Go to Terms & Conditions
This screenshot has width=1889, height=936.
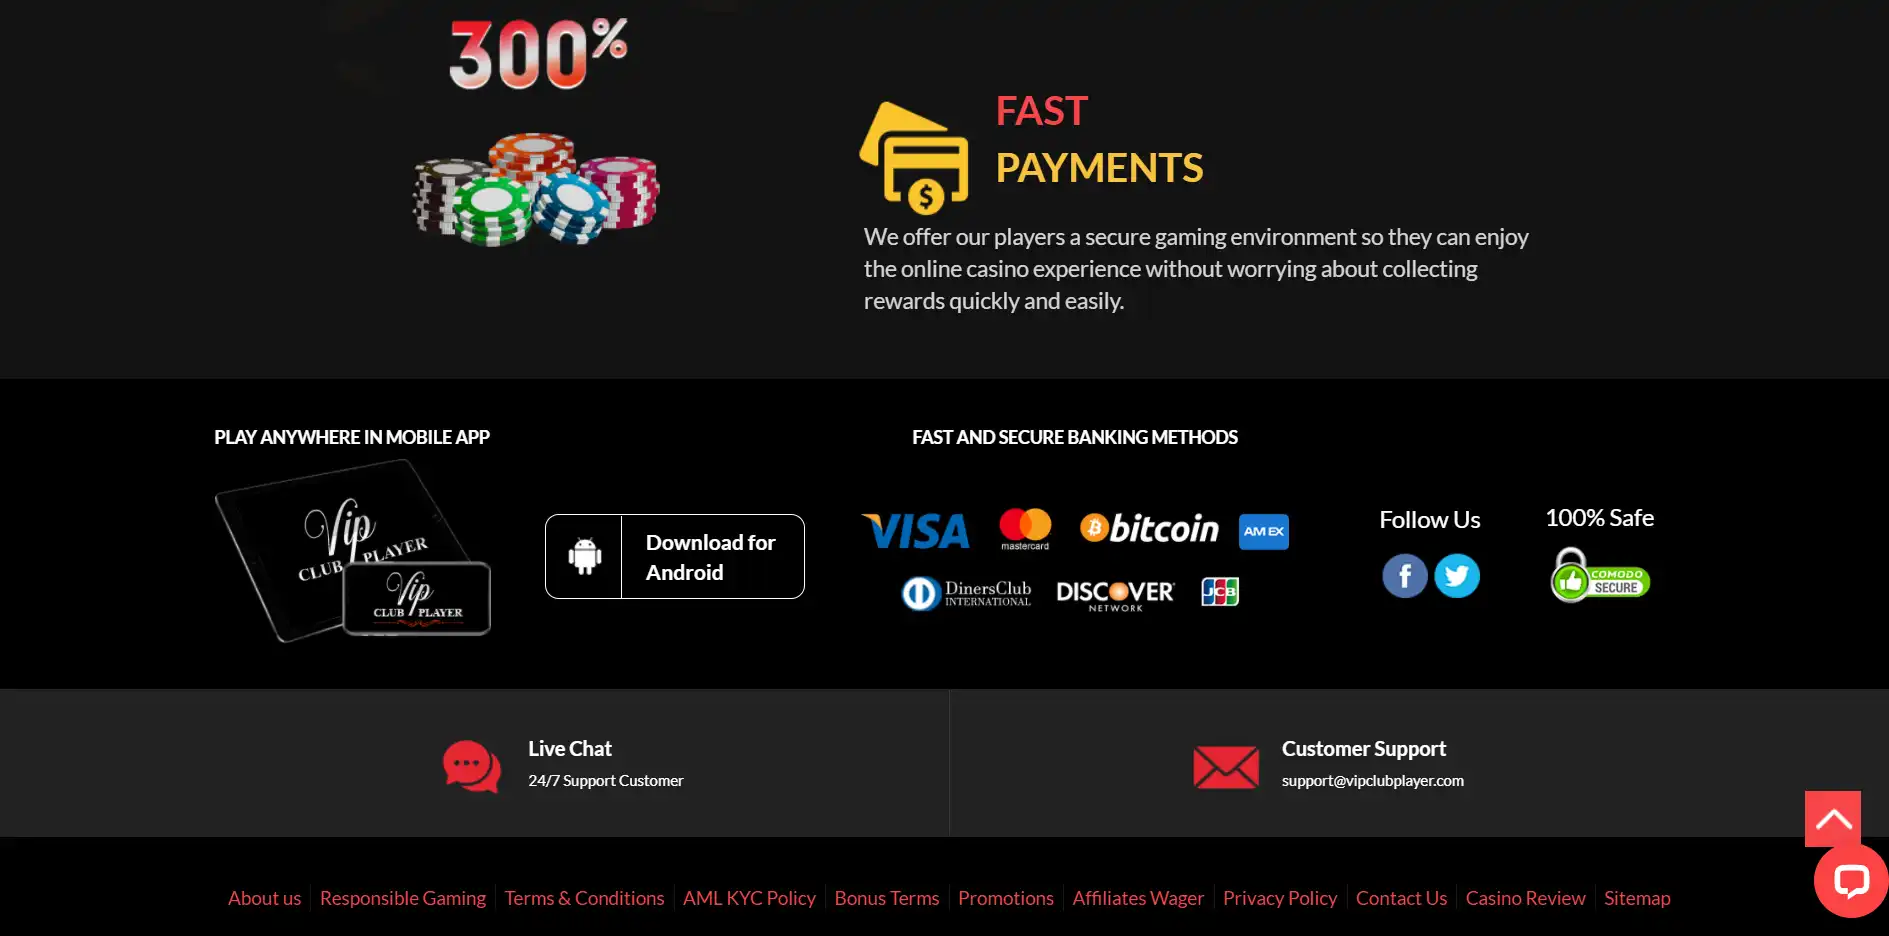coord(584,898)
